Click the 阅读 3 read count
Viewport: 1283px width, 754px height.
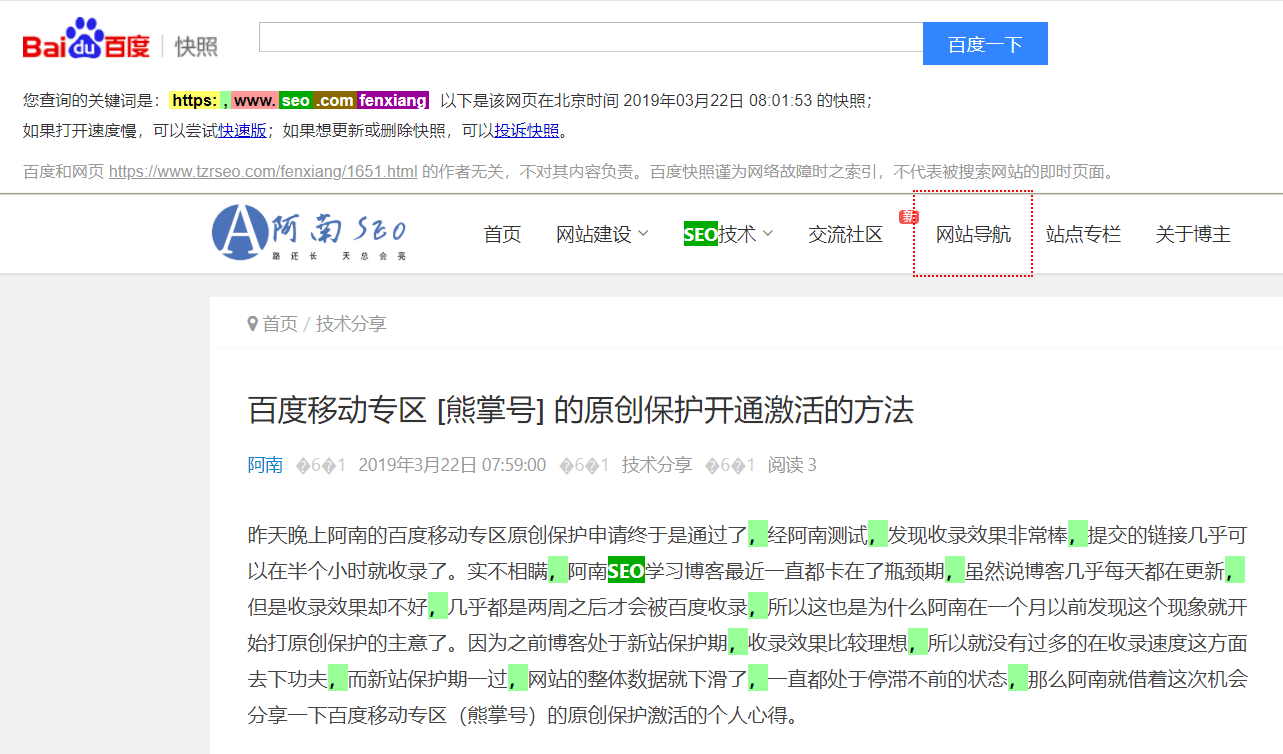[792, 464]
